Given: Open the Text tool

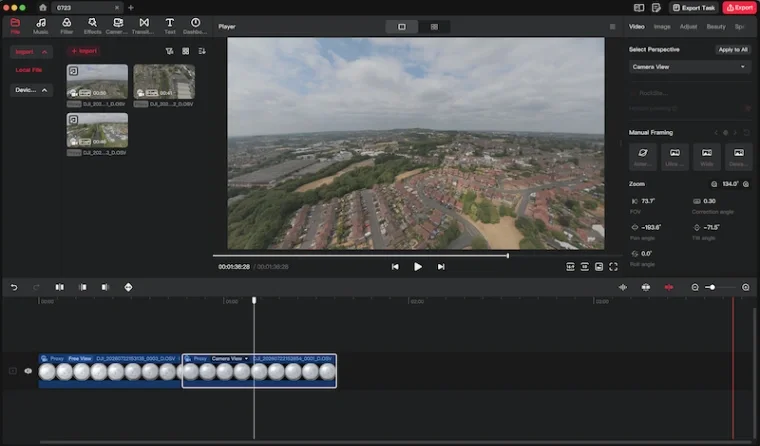Looking at the screenshot, I should click(170, 26).
